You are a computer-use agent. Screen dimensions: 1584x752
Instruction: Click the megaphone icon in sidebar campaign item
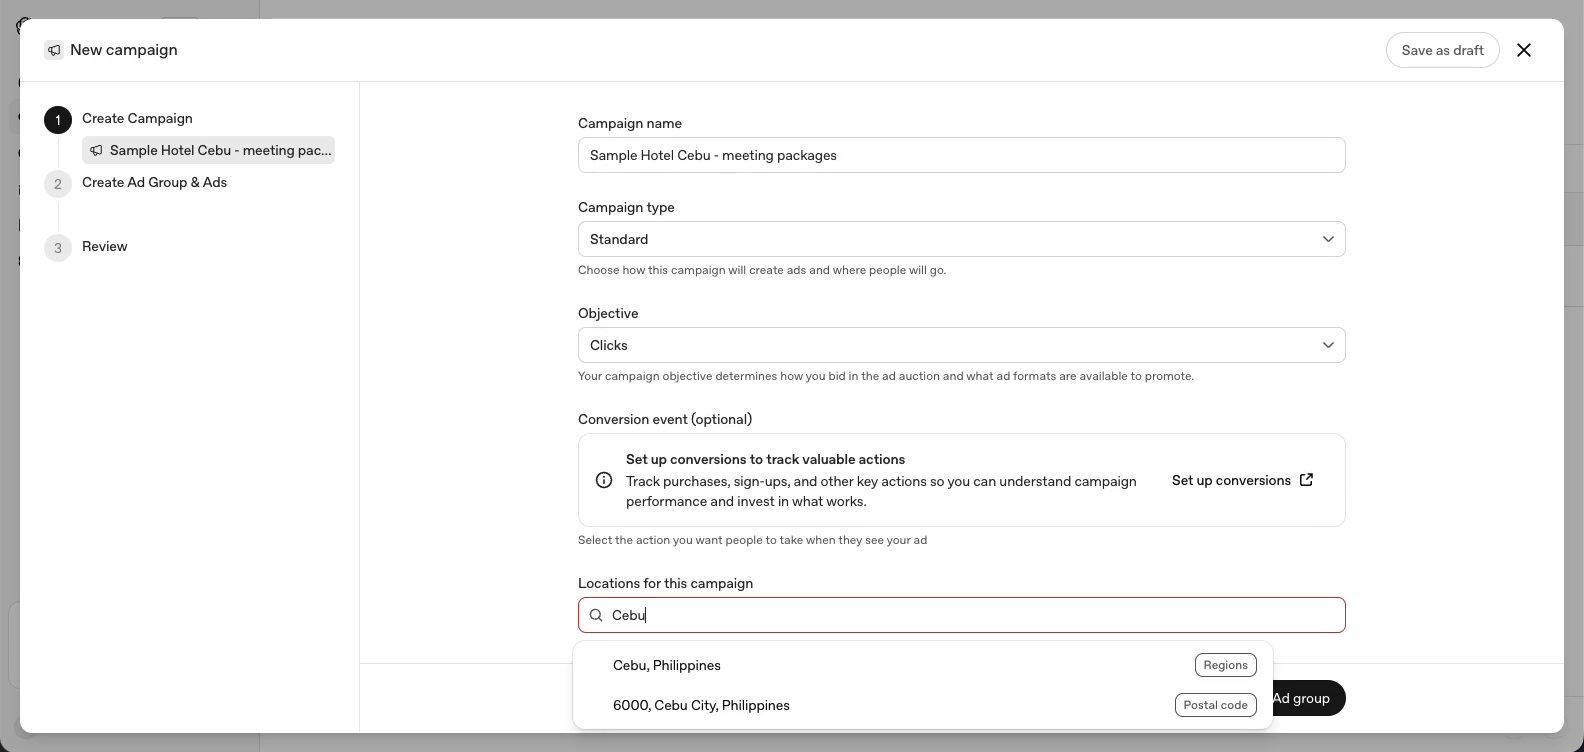96,150
